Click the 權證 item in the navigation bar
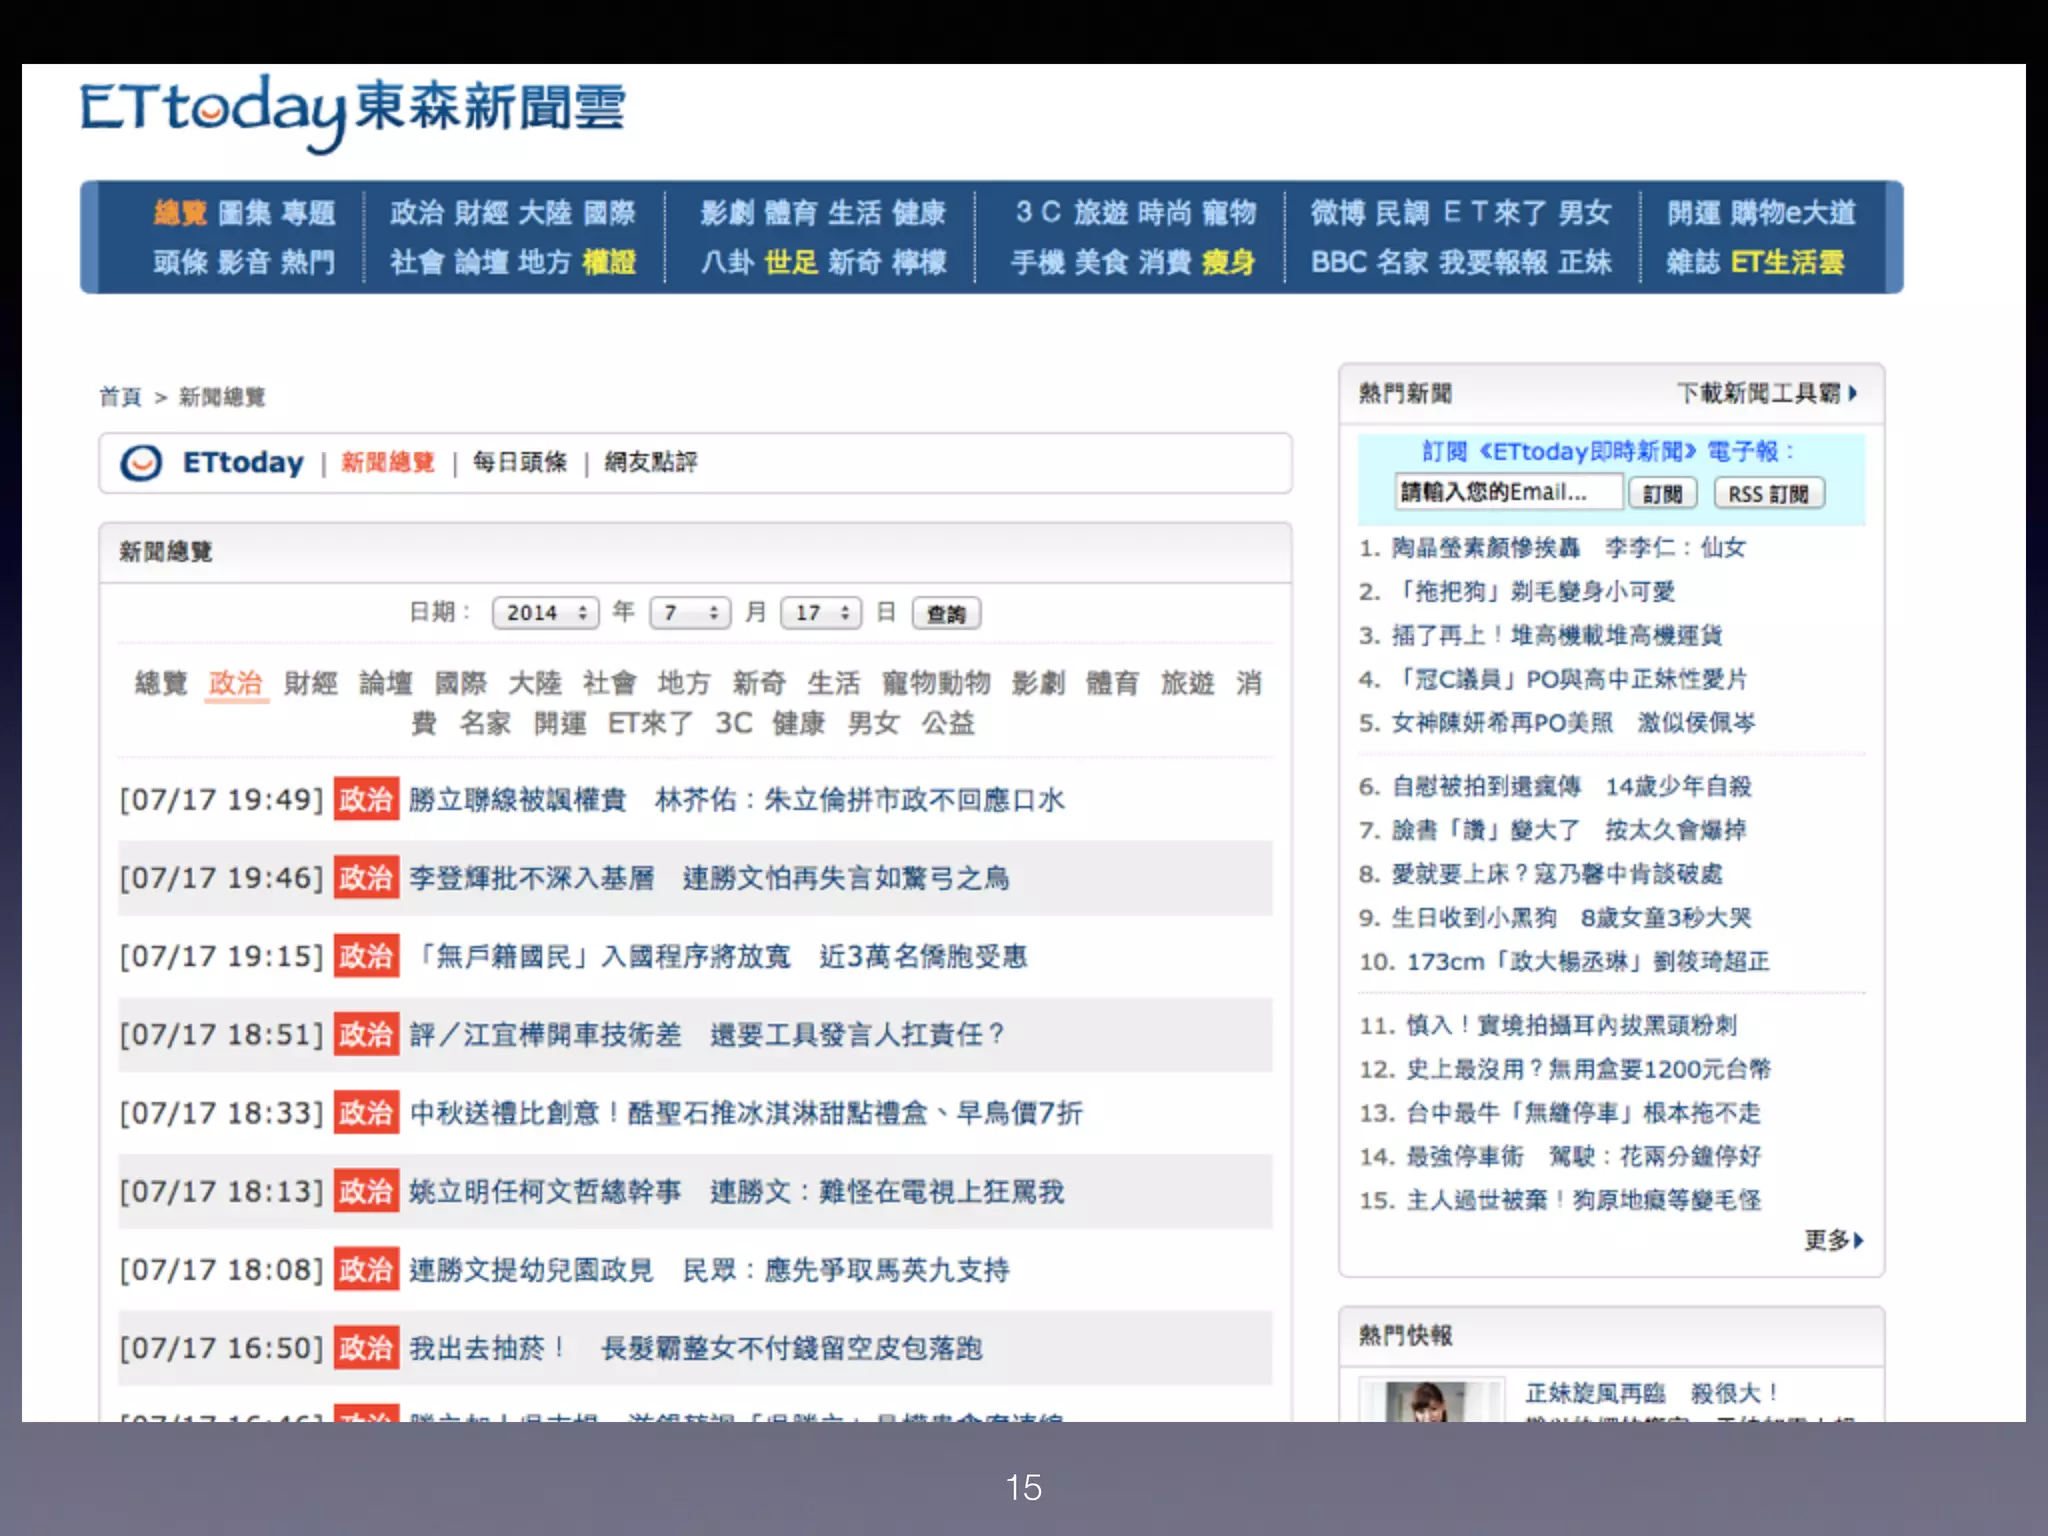This screenshot has height=1536, width=2048. pyautogui.click(x=609, y=262)
